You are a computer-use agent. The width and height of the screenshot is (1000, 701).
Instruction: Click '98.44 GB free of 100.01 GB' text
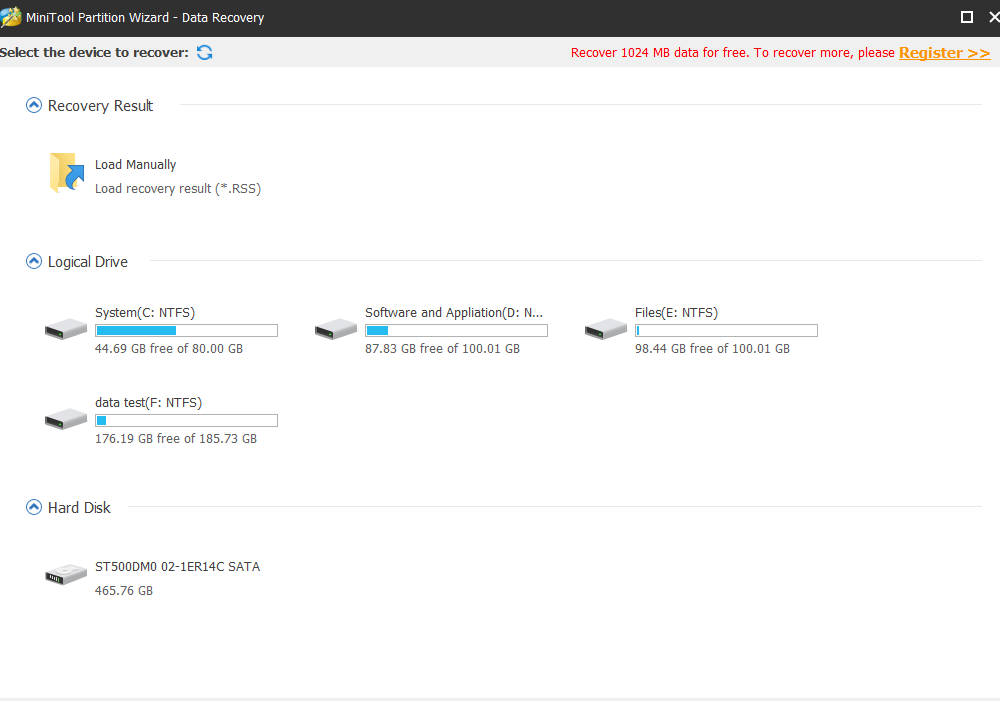click(712, 349)
